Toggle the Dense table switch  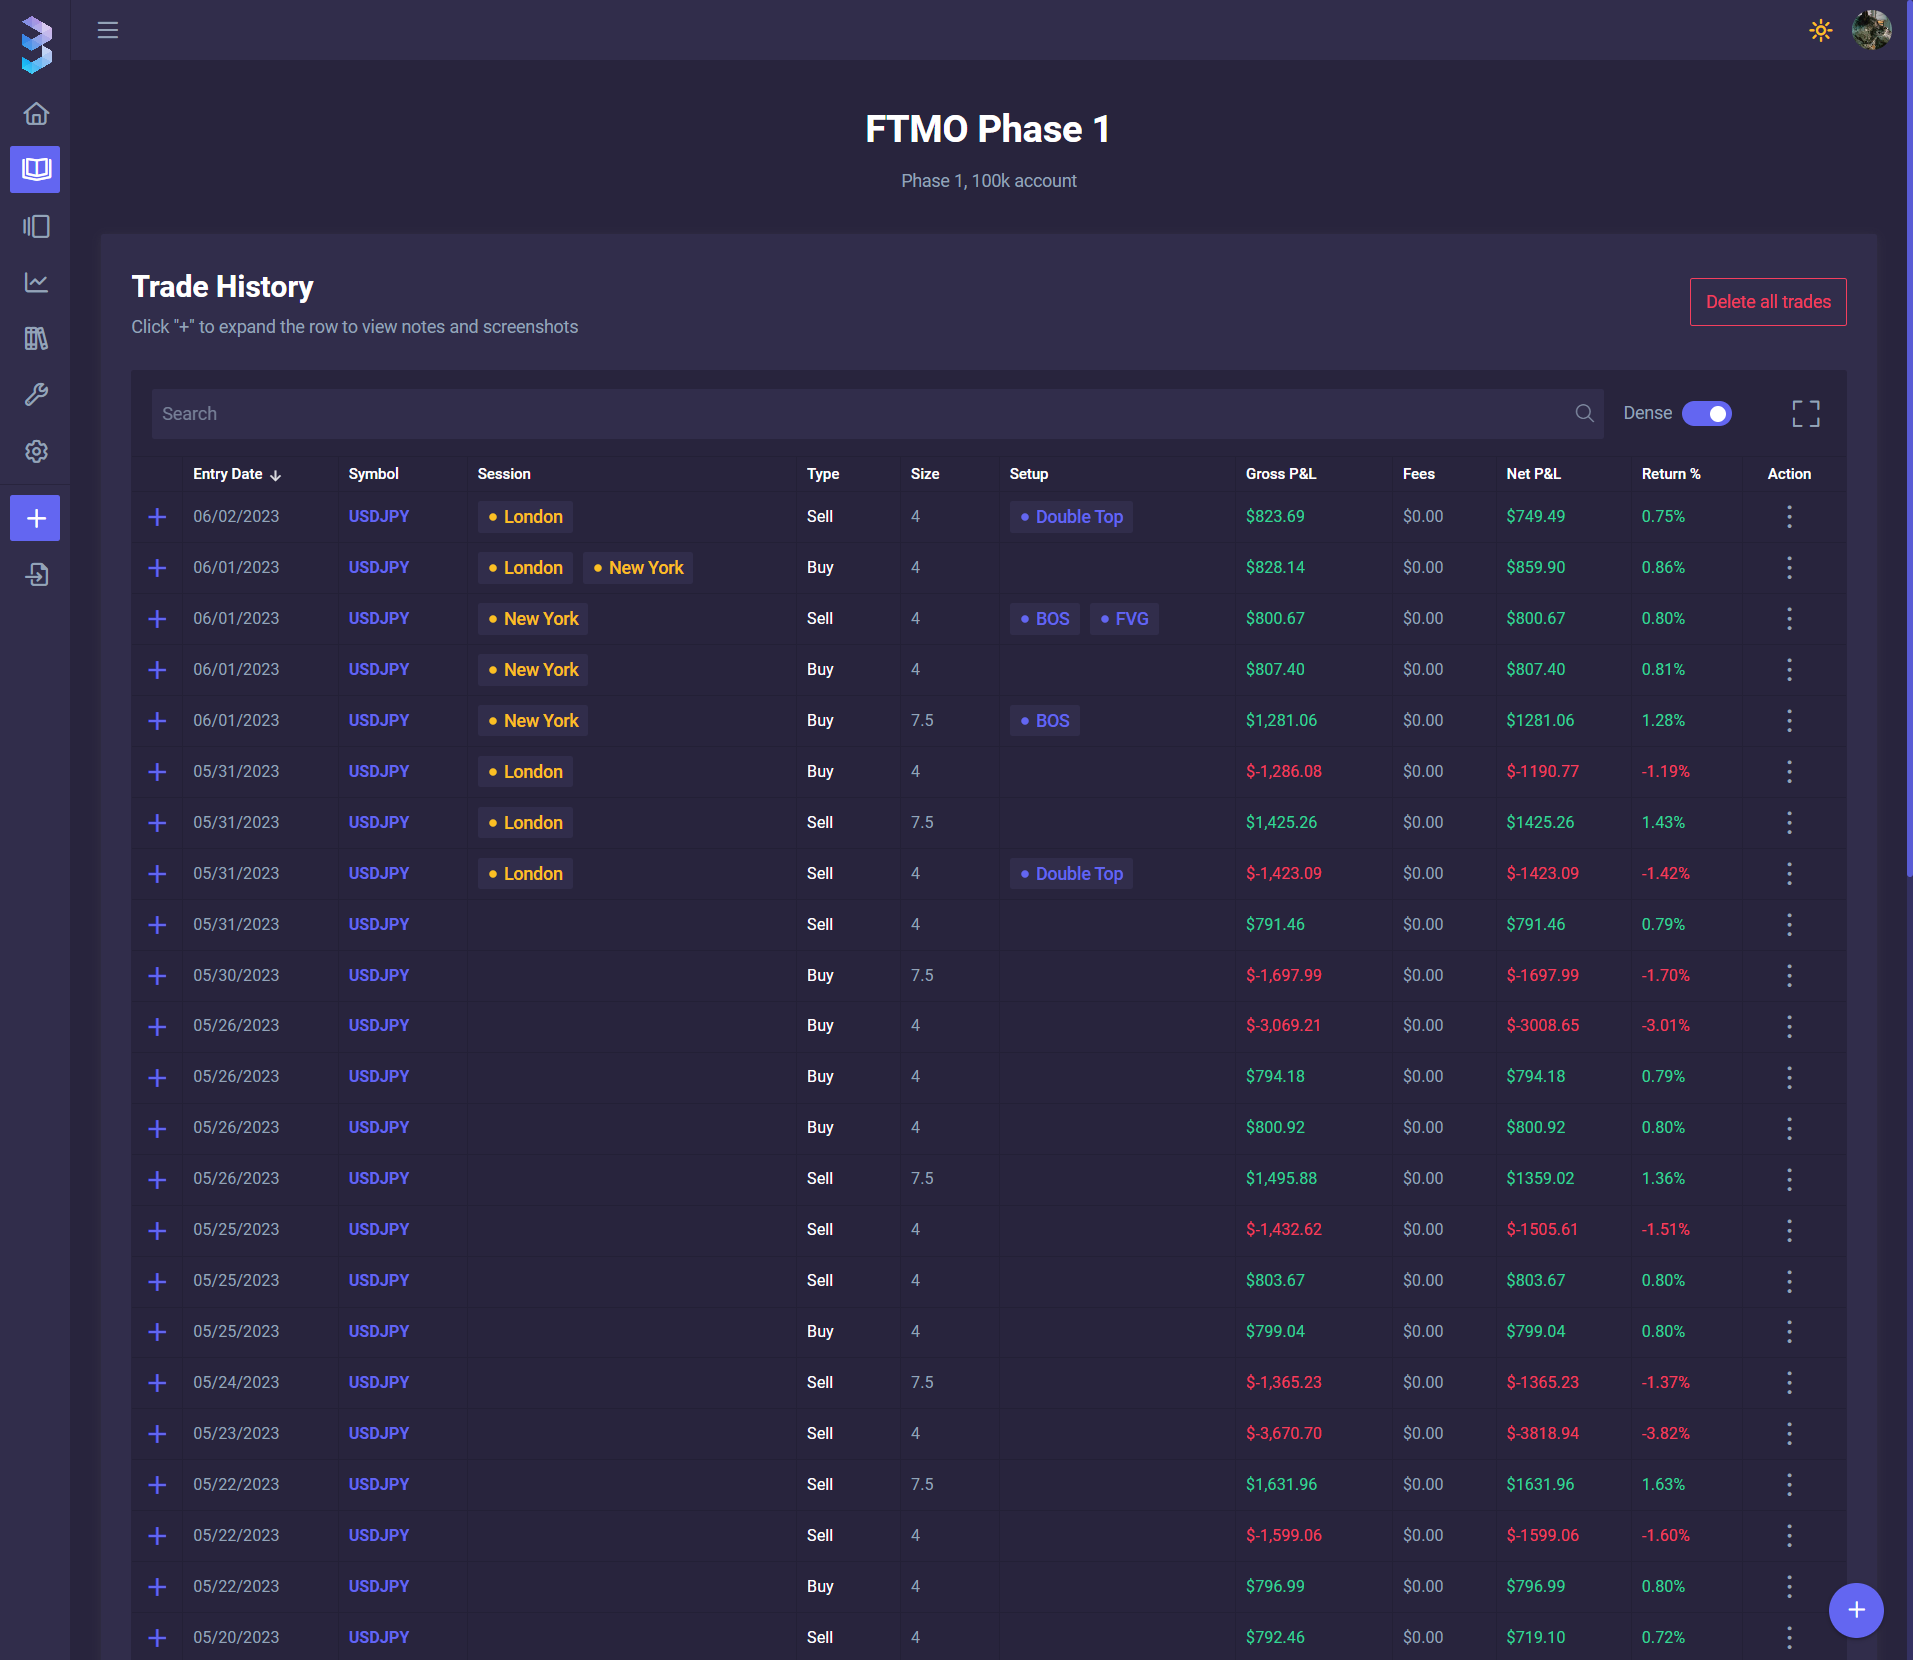click(1706, 414)
